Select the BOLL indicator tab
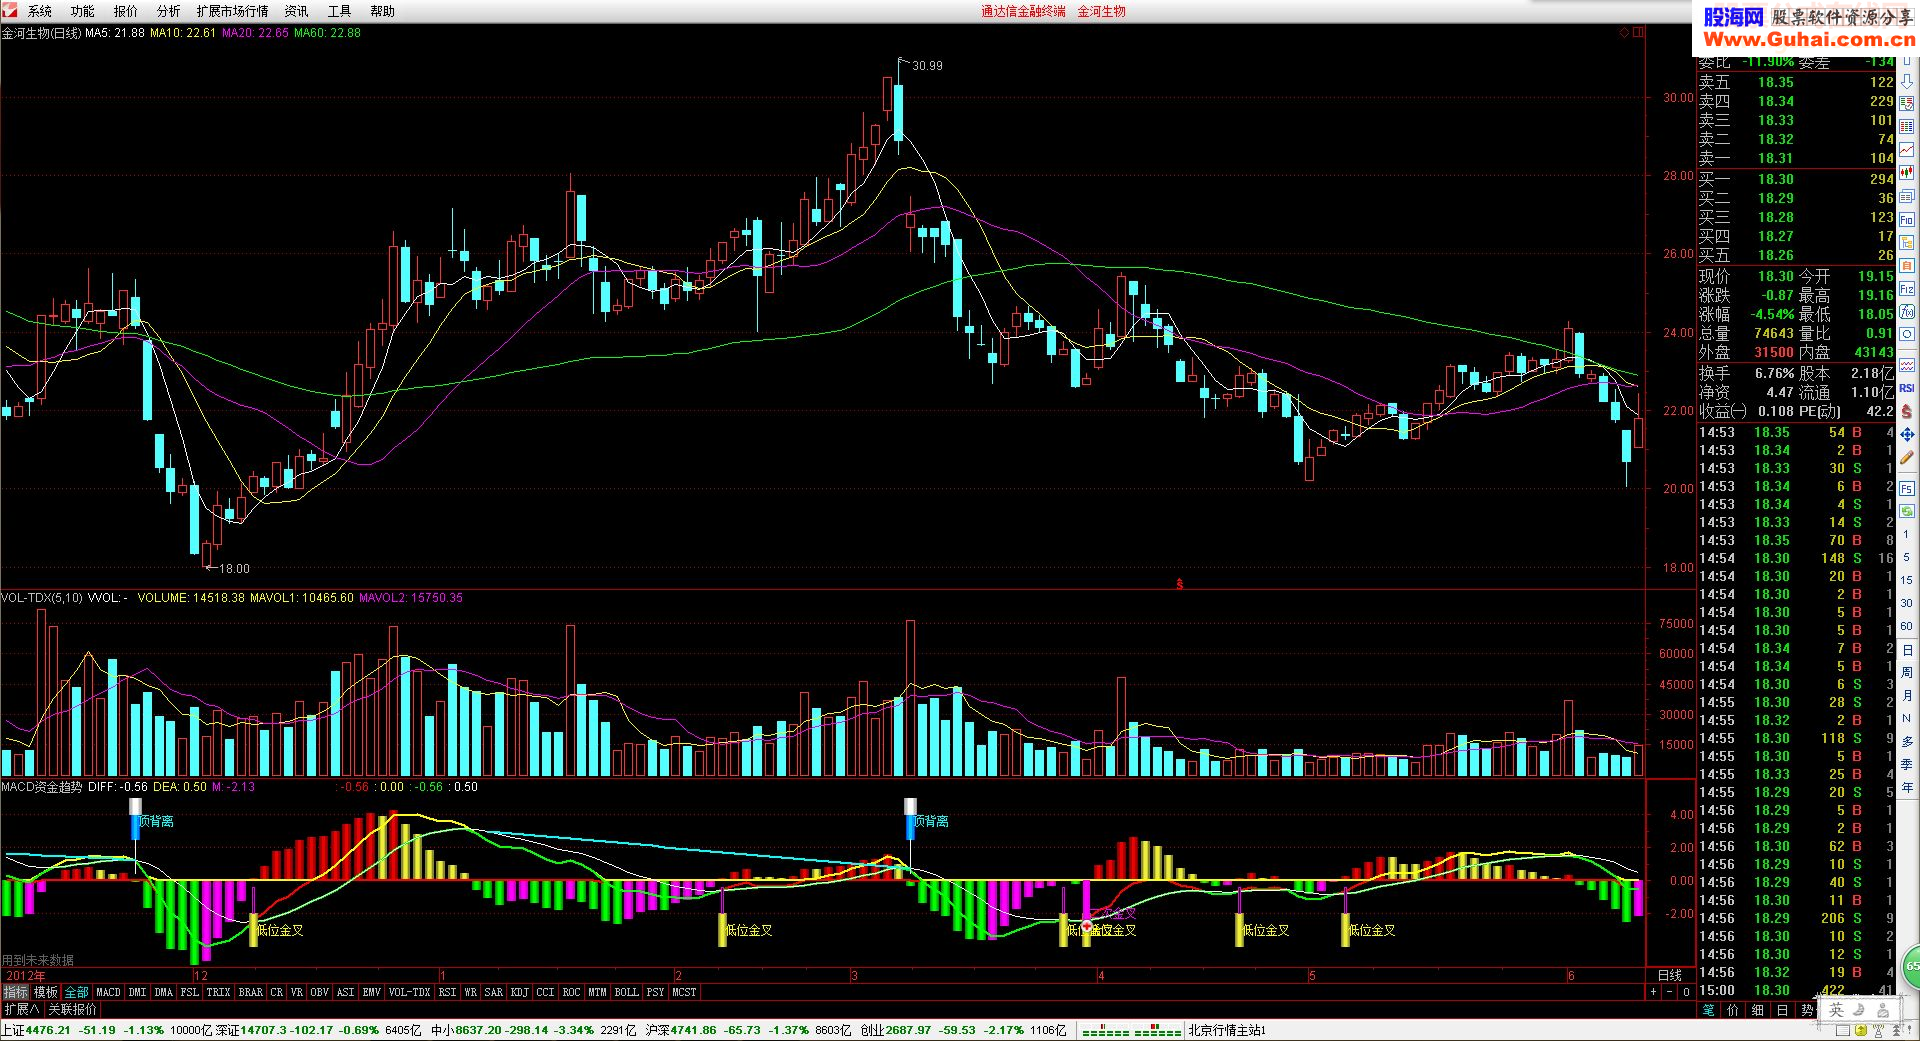The width and height of the screenshot is (1920, 1041). click(x=626, y=992)
